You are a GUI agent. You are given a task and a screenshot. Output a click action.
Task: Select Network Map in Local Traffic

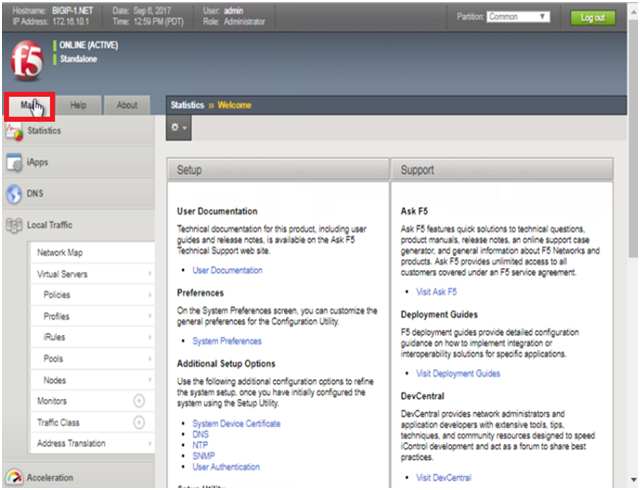coord(60,253)
